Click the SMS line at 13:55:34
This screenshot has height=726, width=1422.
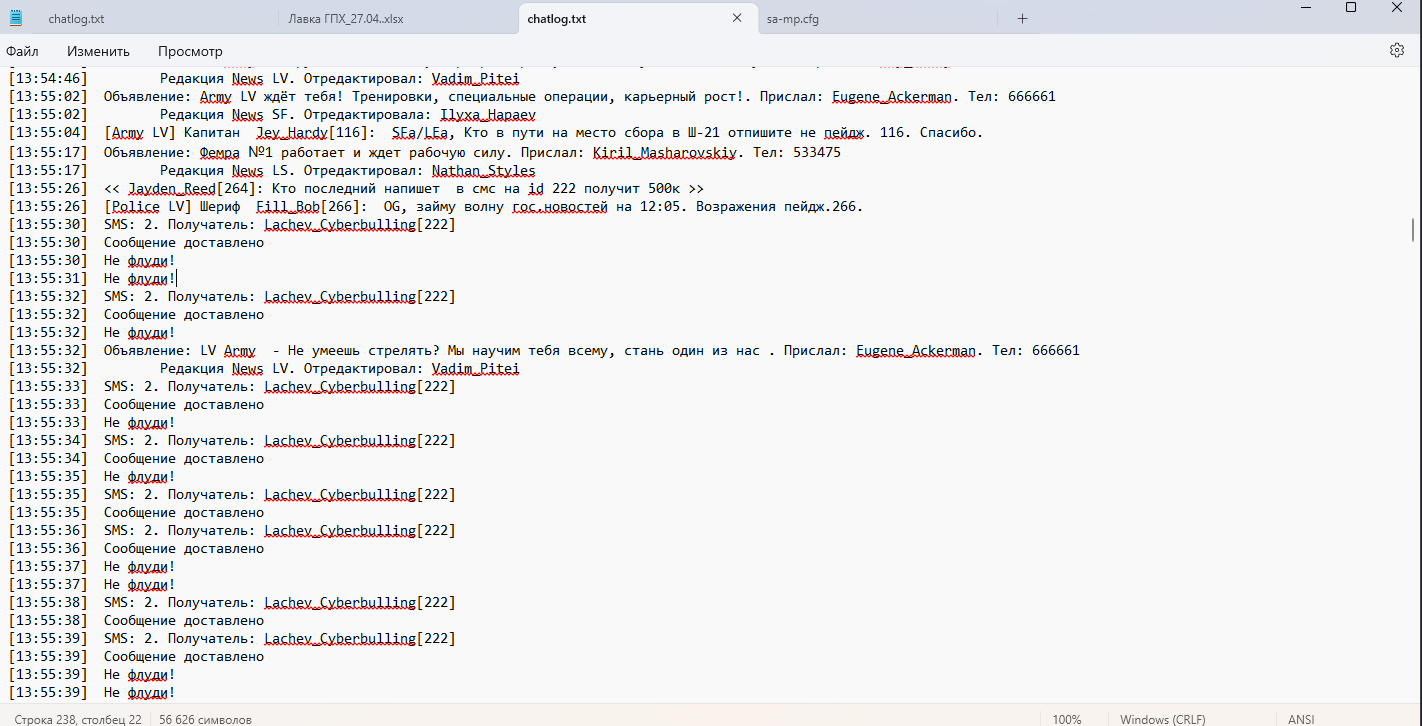coord(280,441)
